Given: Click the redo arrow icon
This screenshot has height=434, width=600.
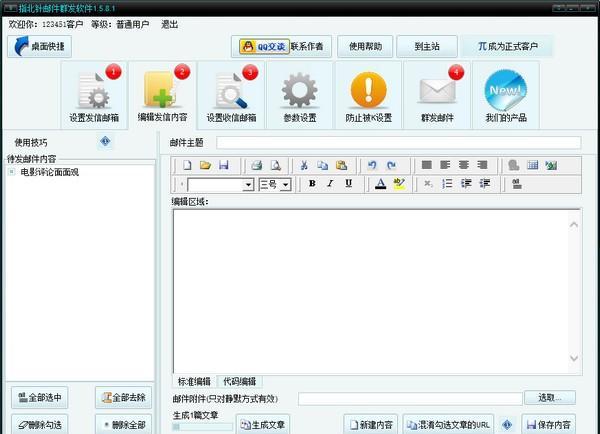Looking at the screenshot, I should [x=391, y=165].
